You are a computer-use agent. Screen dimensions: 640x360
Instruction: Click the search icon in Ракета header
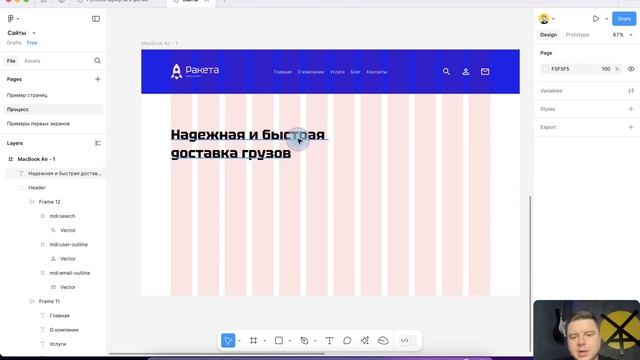pos(447,72)
